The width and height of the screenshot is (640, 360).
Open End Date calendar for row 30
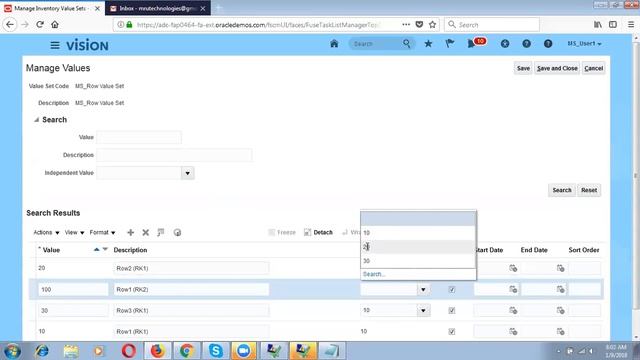tap(560, 311)
